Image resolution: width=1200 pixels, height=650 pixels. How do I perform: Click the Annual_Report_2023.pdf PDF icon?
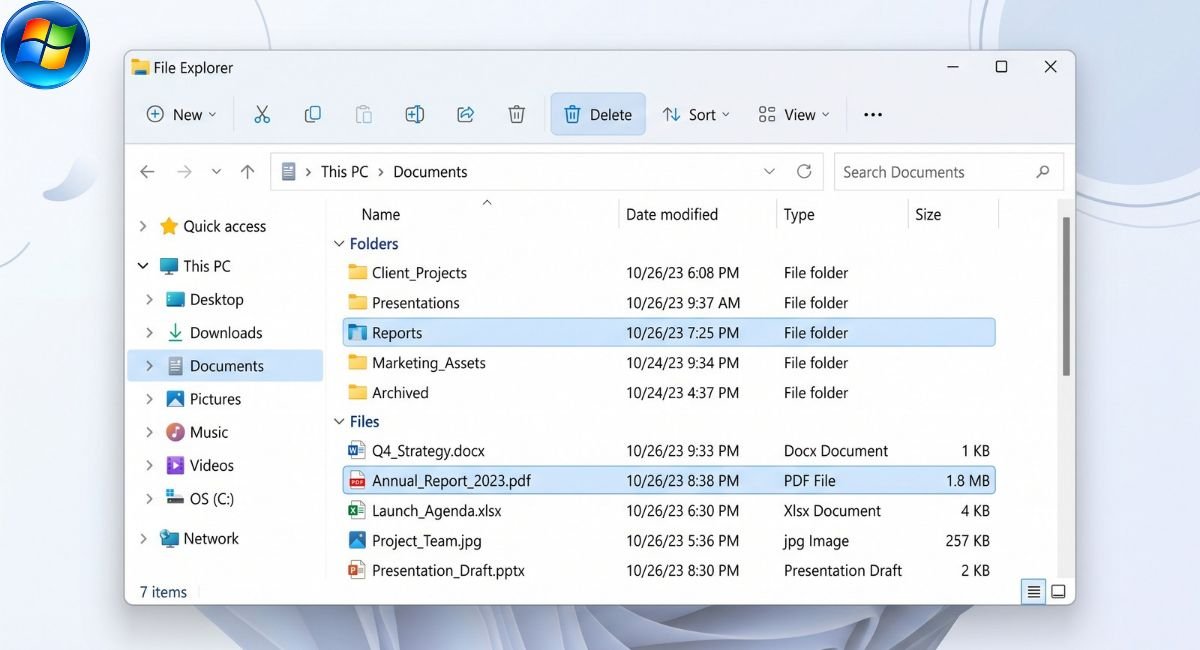[357, 481]
